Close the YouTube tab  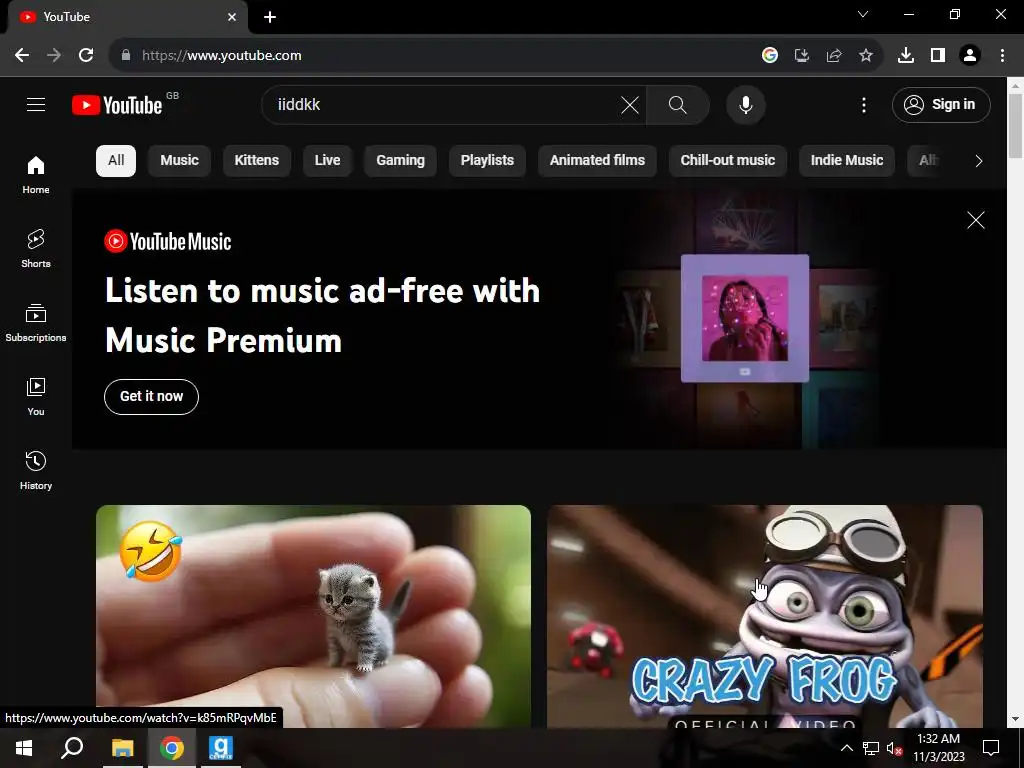click(232, 17)
